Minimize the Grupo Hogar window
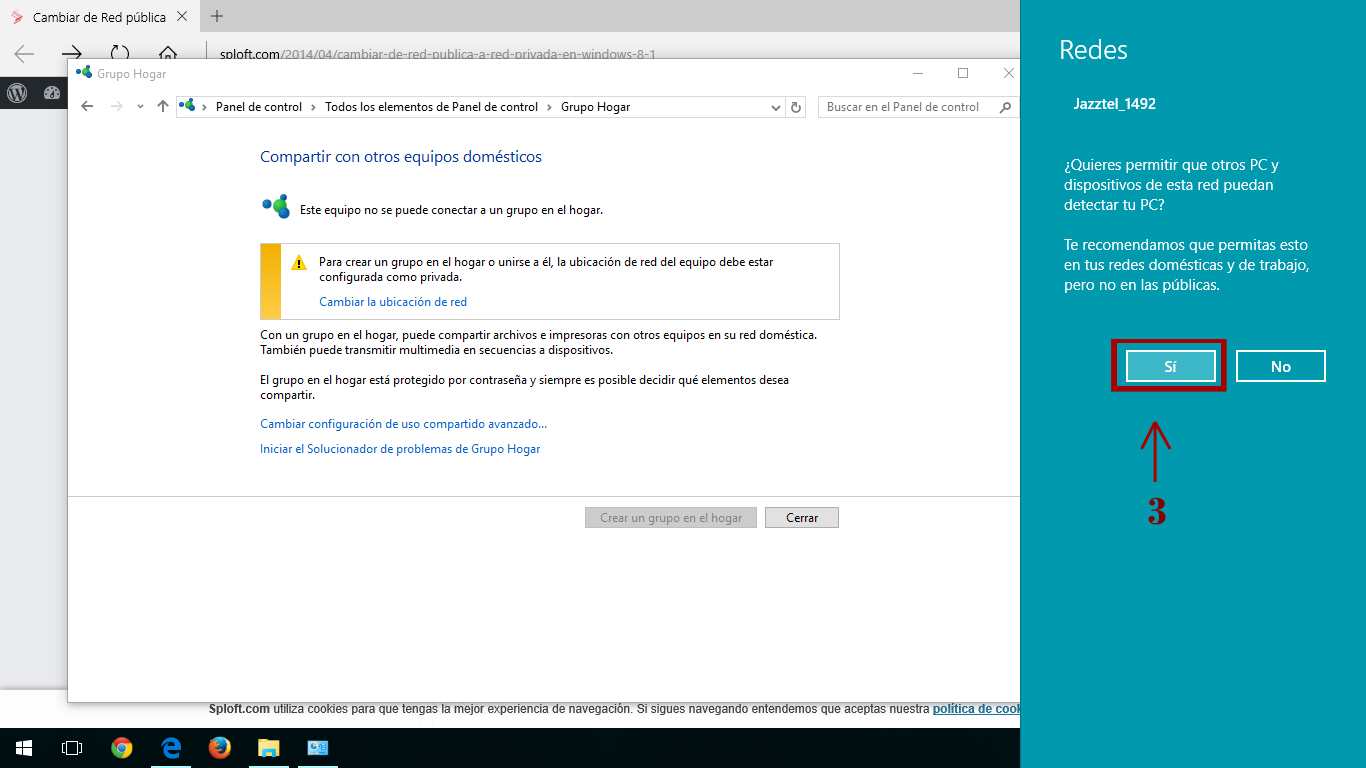The image size is (1366, 768). point(918,73)
